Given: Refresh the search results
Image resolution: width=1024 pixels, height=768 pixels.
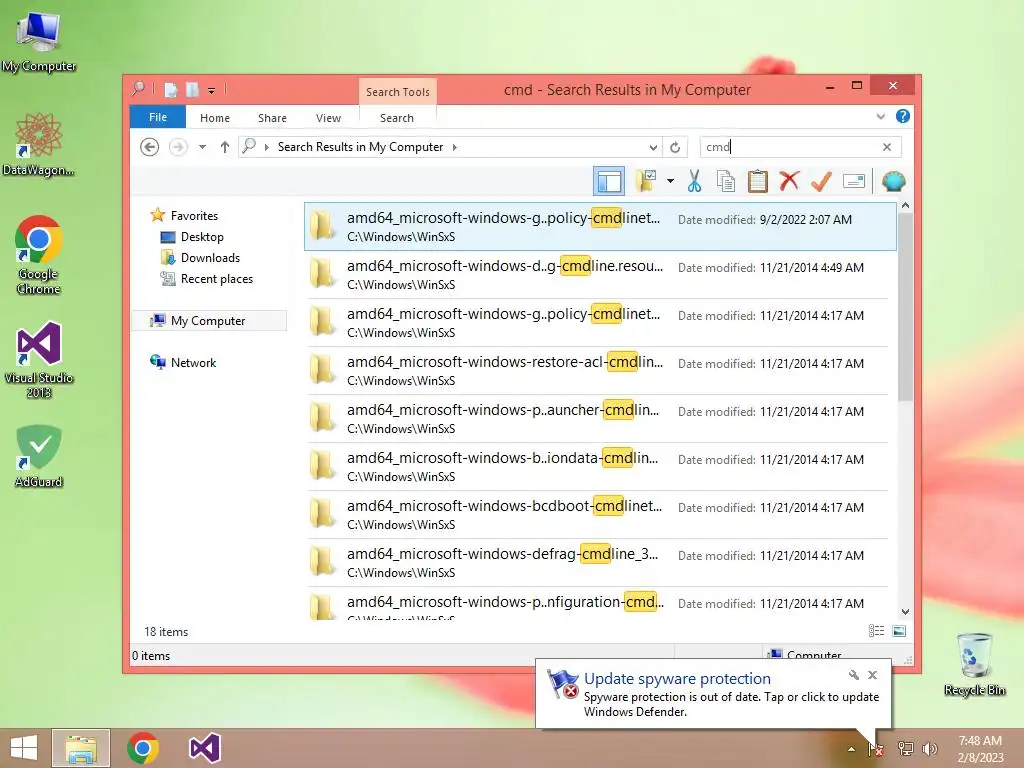Looking at the screenshot, I should point(675,147).
